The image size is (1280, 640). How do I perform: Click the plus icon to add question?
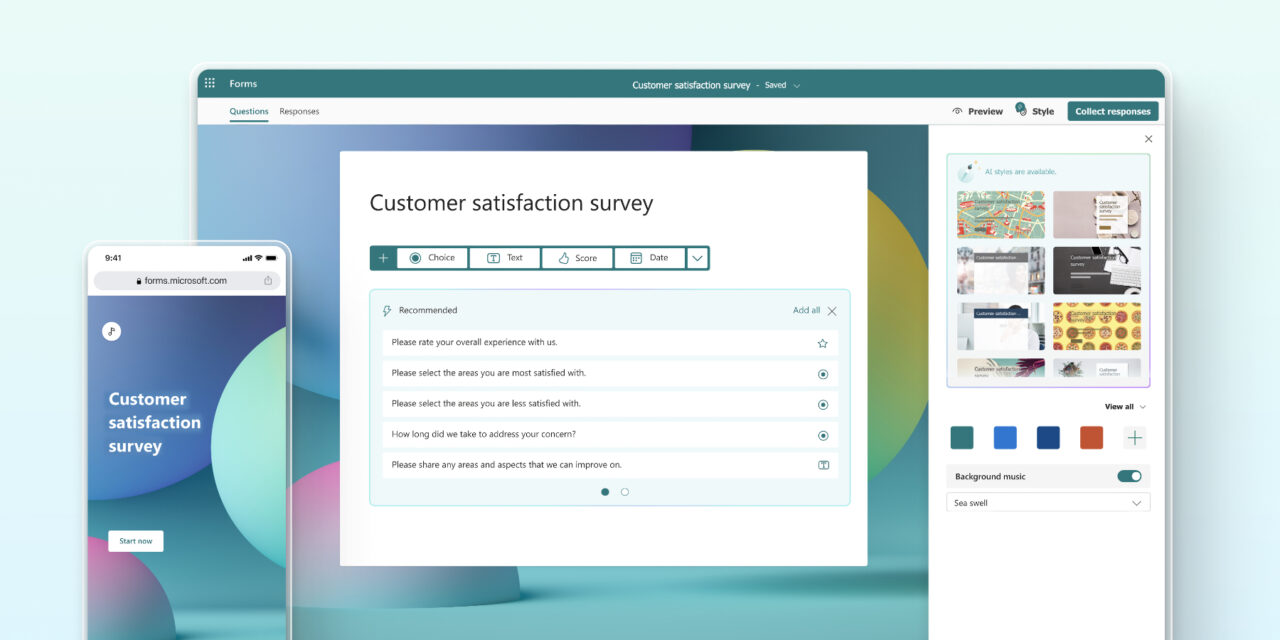pos(383,258)
